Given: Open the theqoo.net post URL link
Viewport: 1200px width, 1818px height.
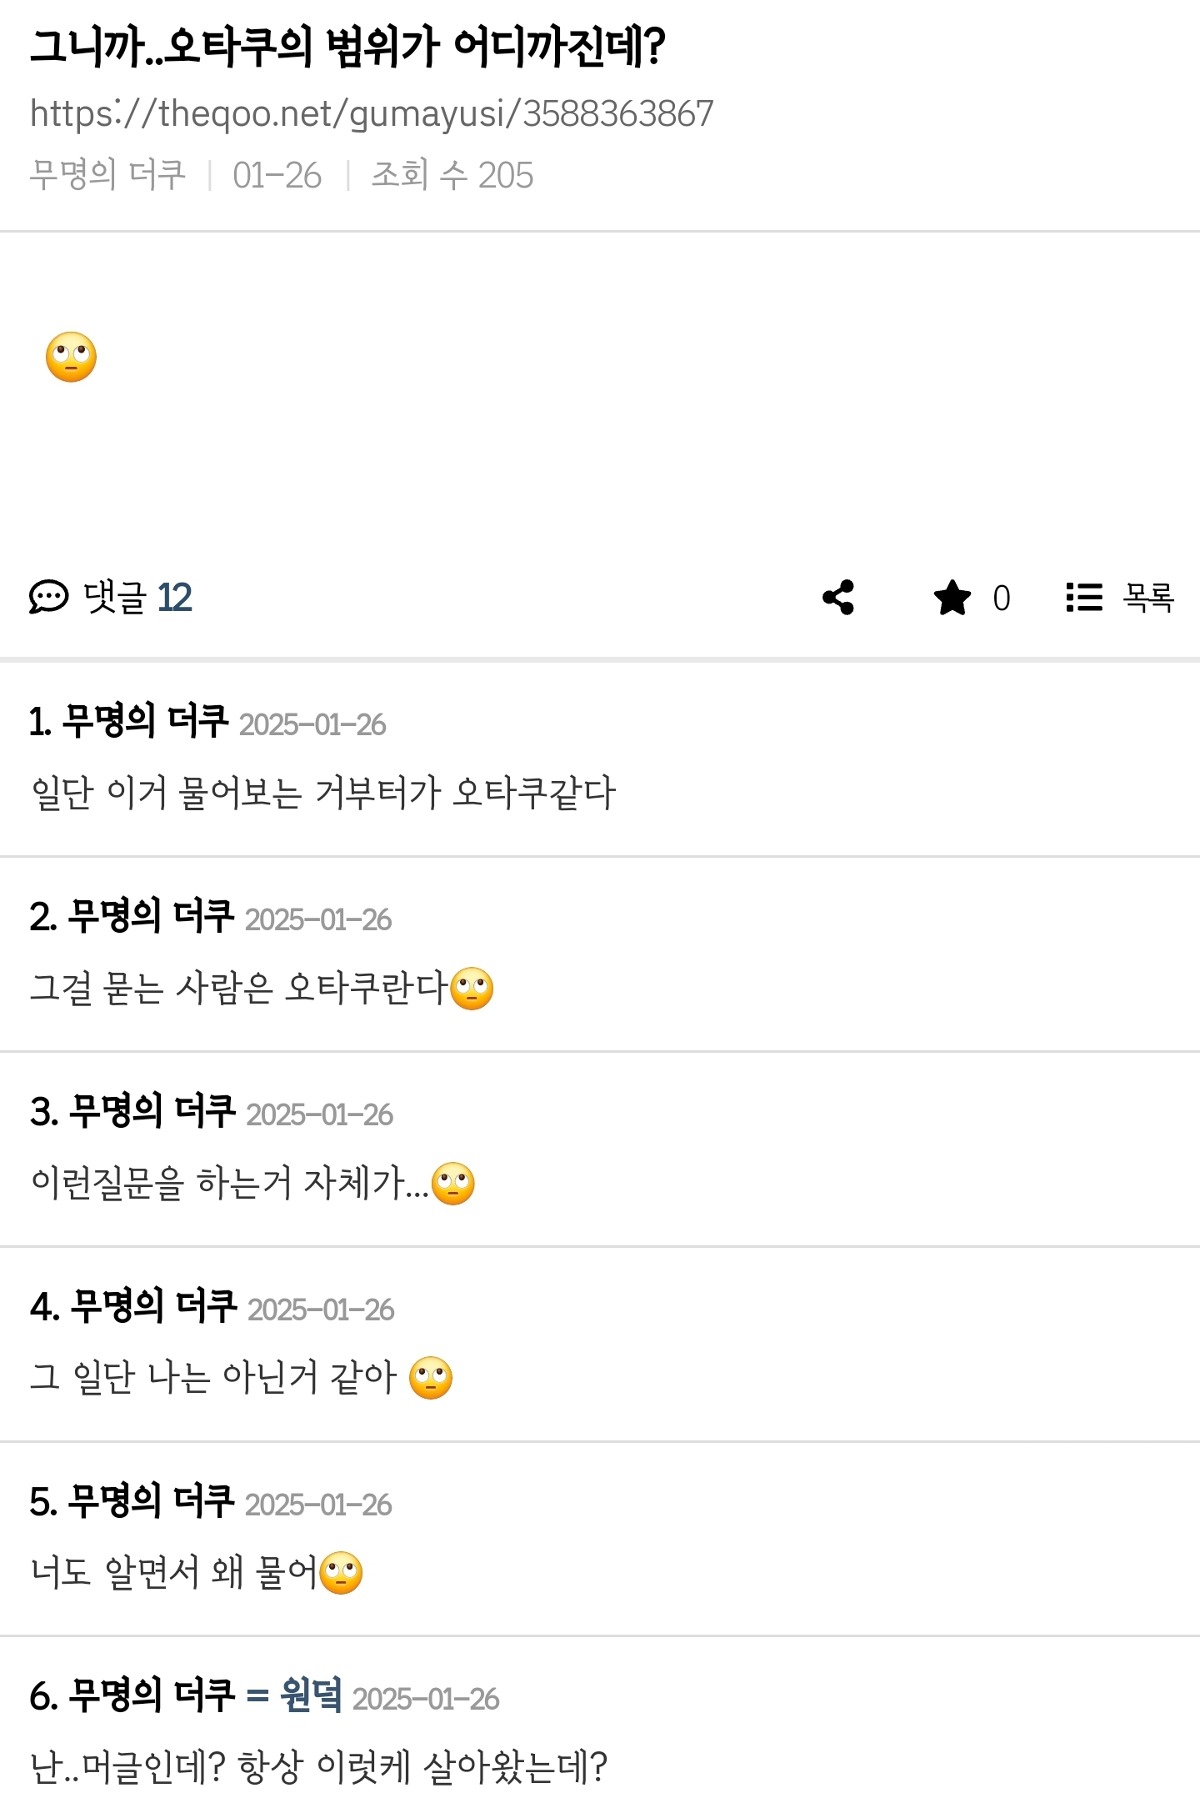Looking at the screenshot, I should pyautogui.click(x=371, y=114).
